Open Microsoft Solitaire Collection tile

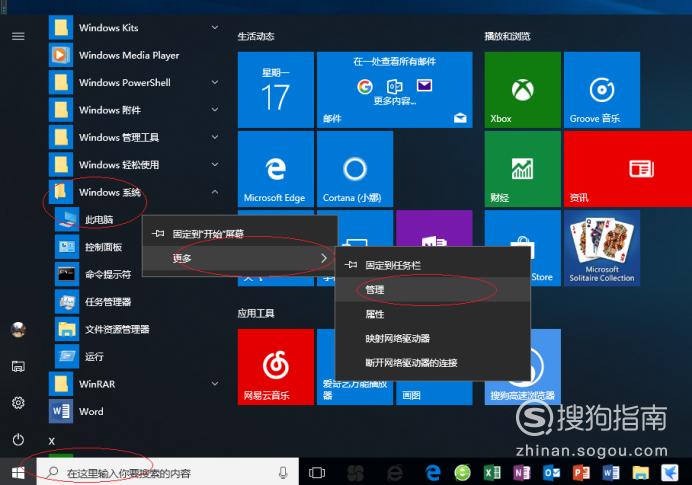tap(602, 248)
